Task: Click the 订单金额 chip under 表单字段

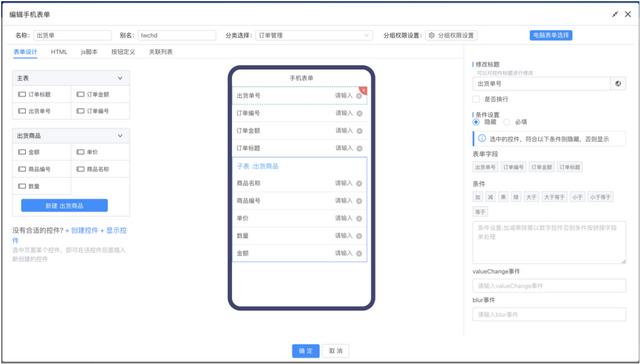Action: click(x=542, y=167)
